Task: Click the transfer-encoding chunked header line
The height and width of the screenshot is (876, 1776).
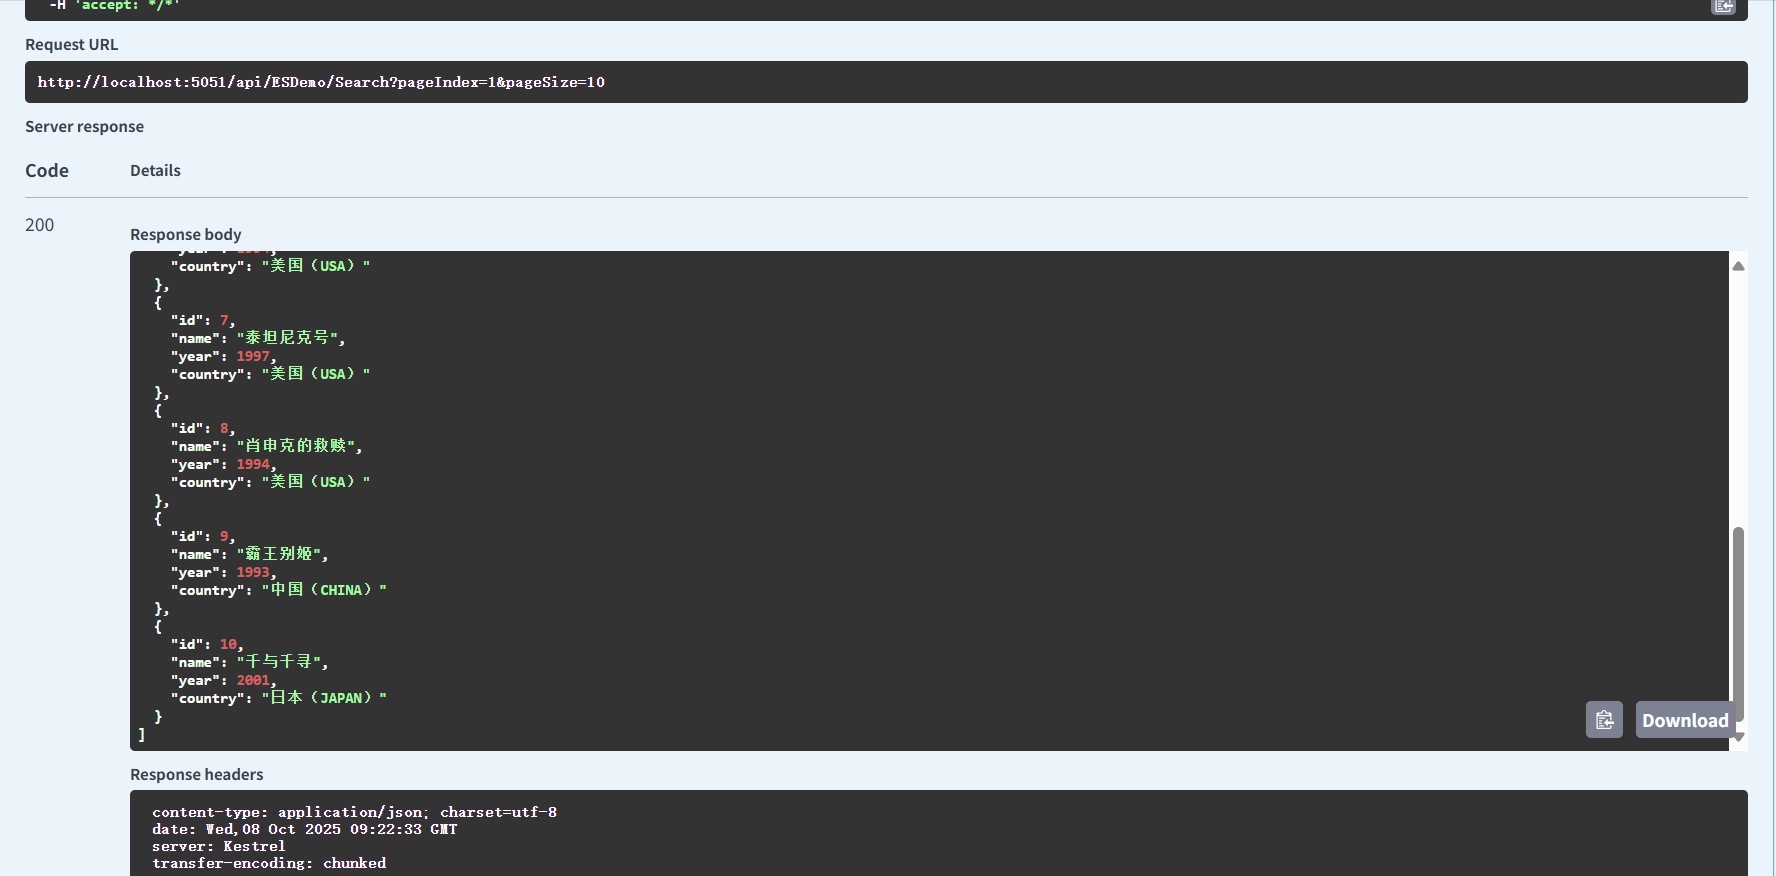Action: [269, 863]
